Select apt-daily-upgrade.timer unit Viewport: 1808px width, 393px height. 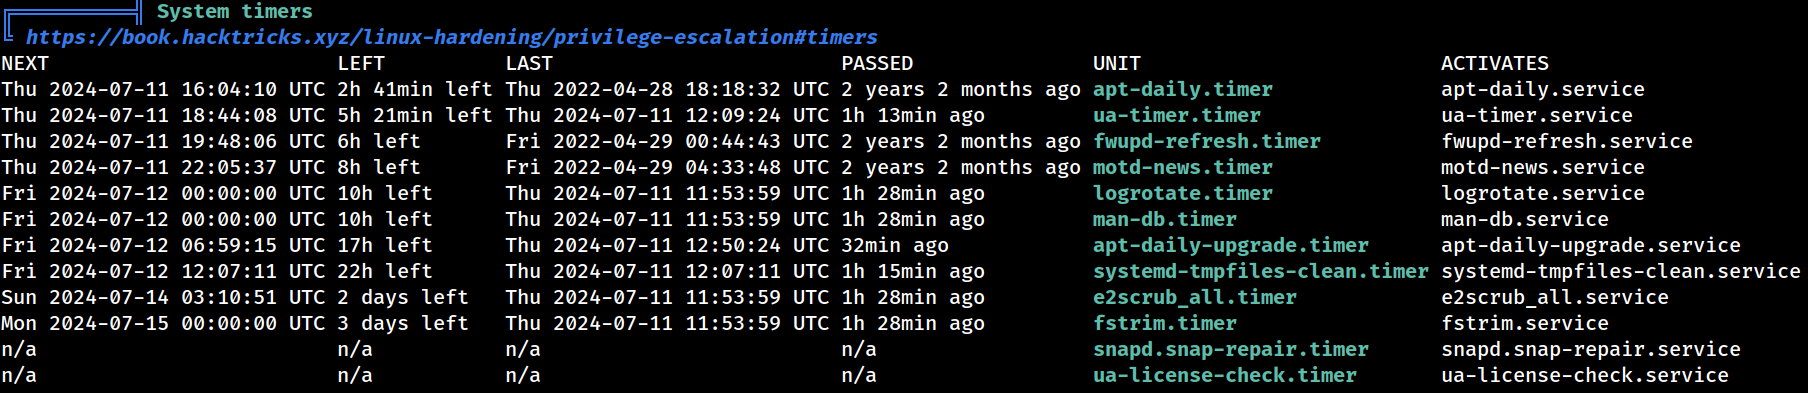(x=1231, y=245)
